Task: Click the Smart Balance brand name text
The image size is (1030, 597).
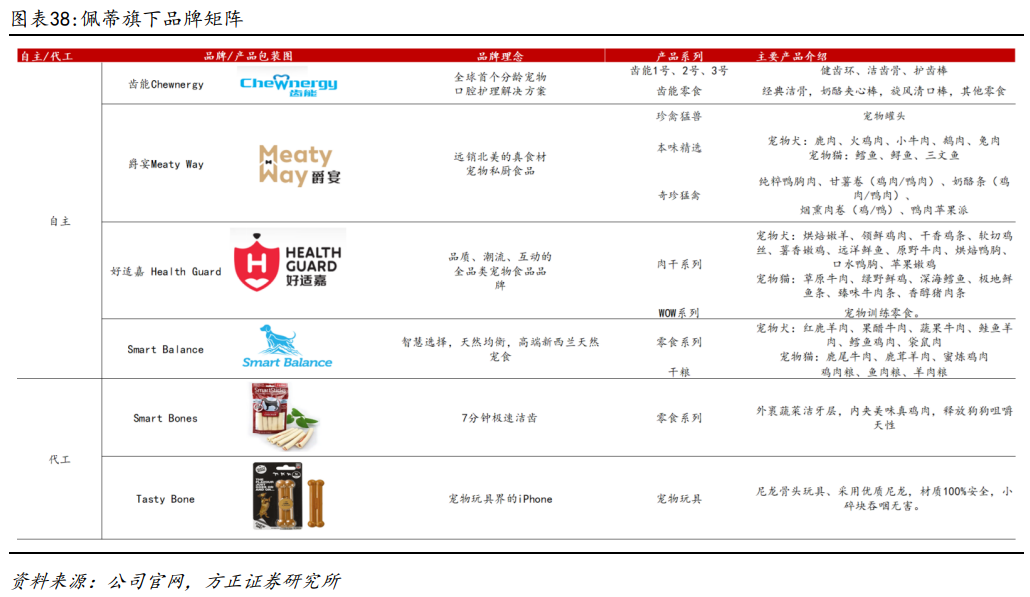Action: (166, 349)
